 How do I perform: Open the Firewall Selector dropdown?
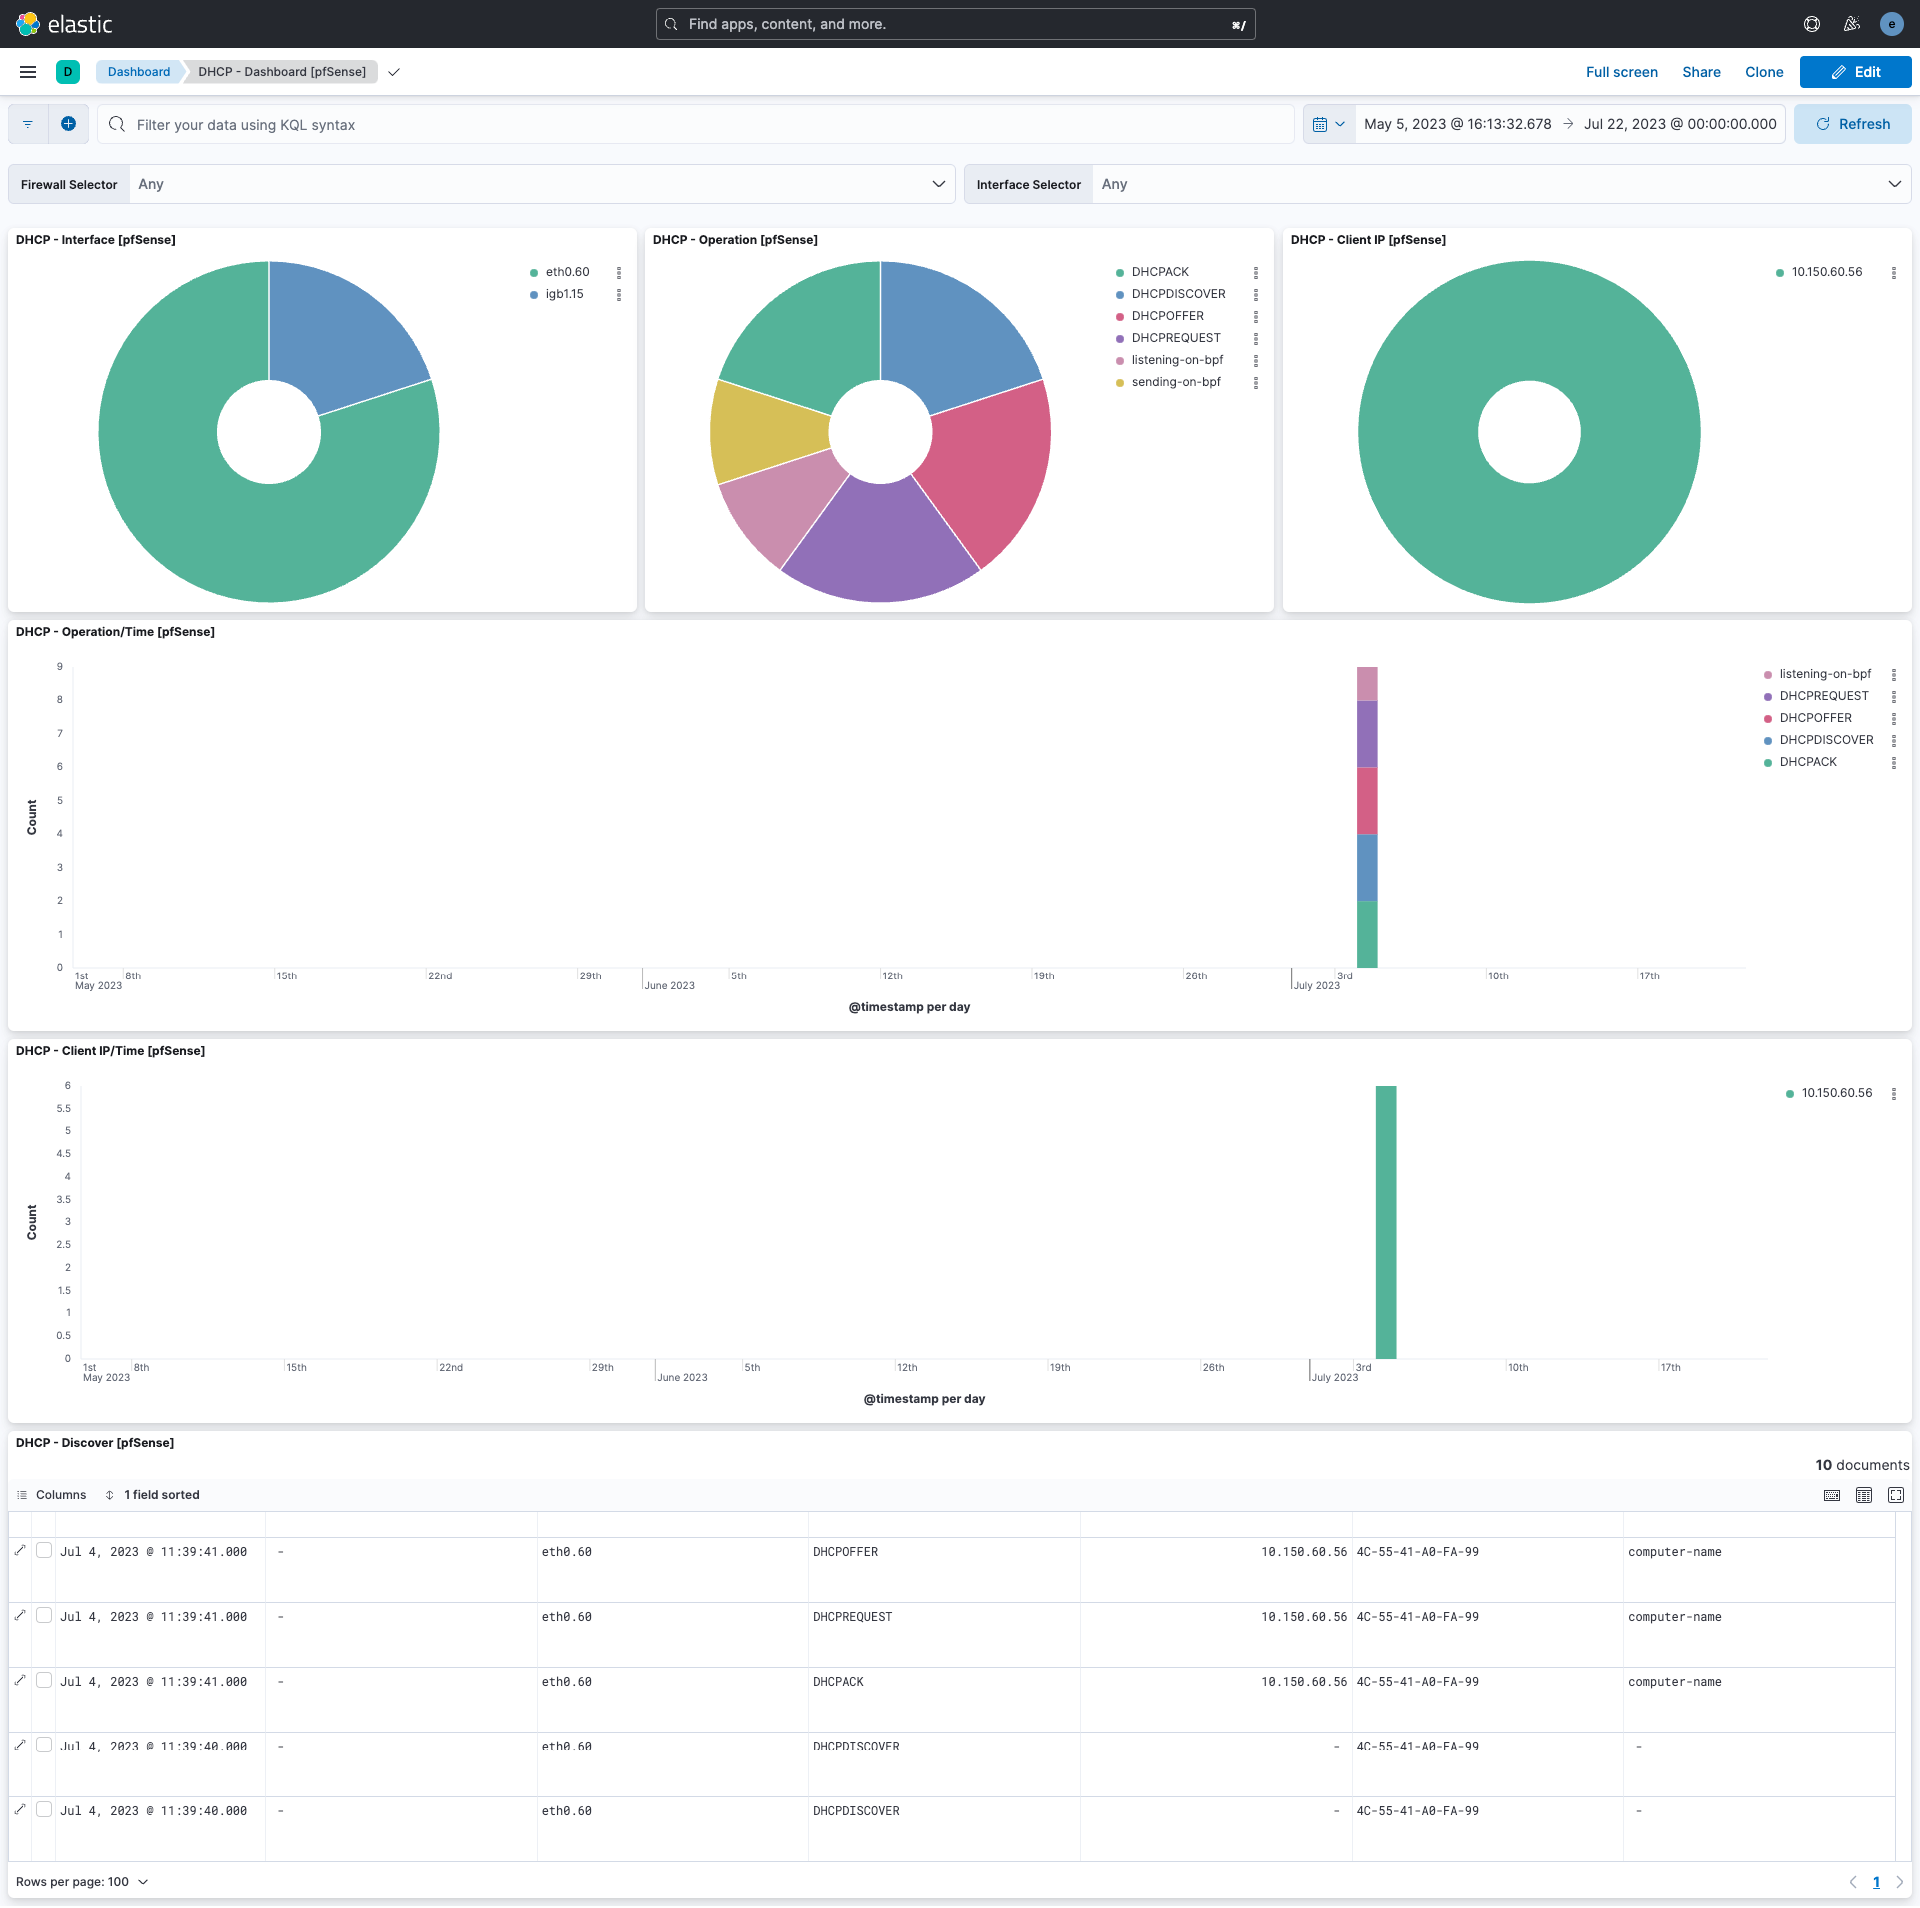click(939, 184)
